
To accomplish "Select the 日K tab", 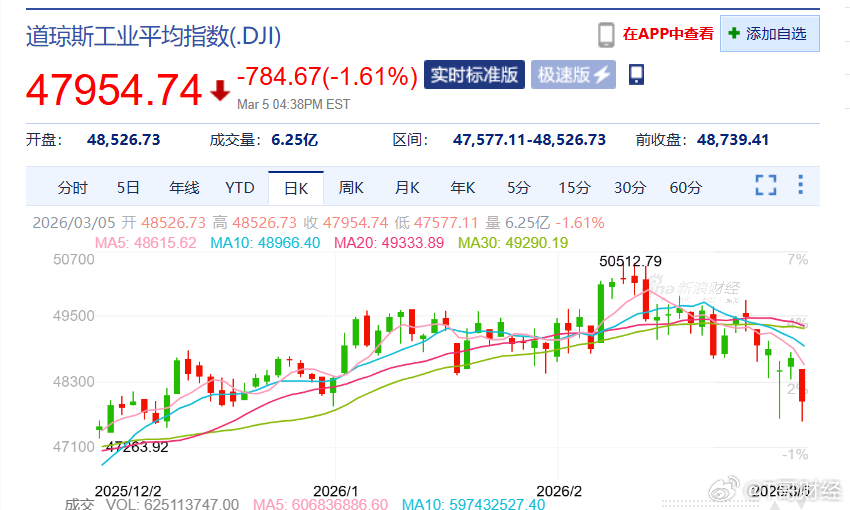I will coord(296,189).
